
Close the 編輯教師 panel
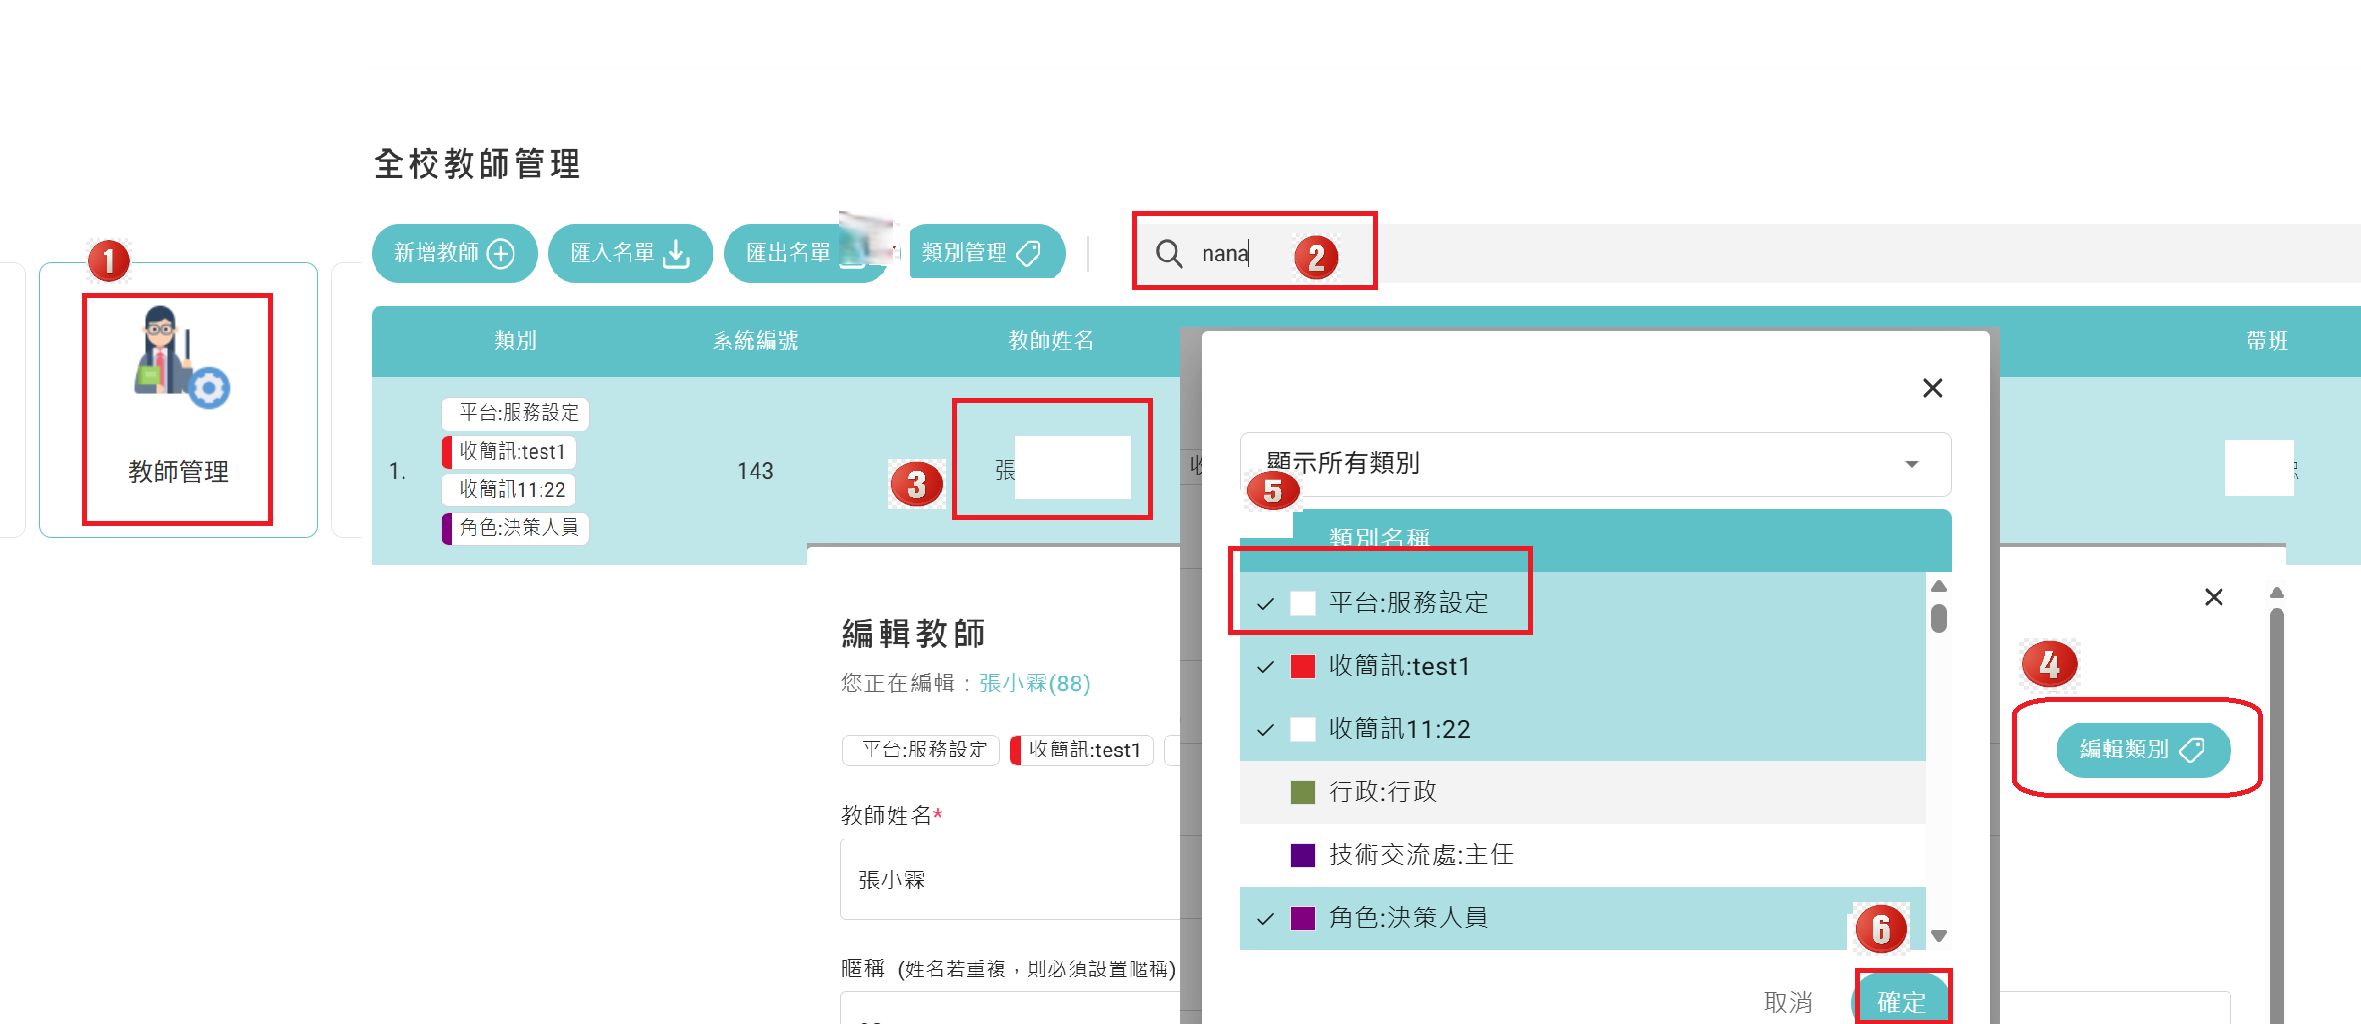click(x=2213, y=597)
